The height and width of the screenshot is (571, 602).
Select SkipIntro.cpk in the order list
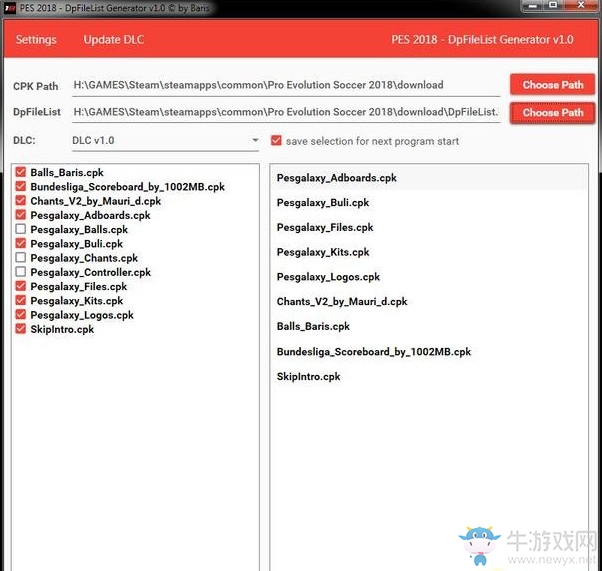coord(429,376)
